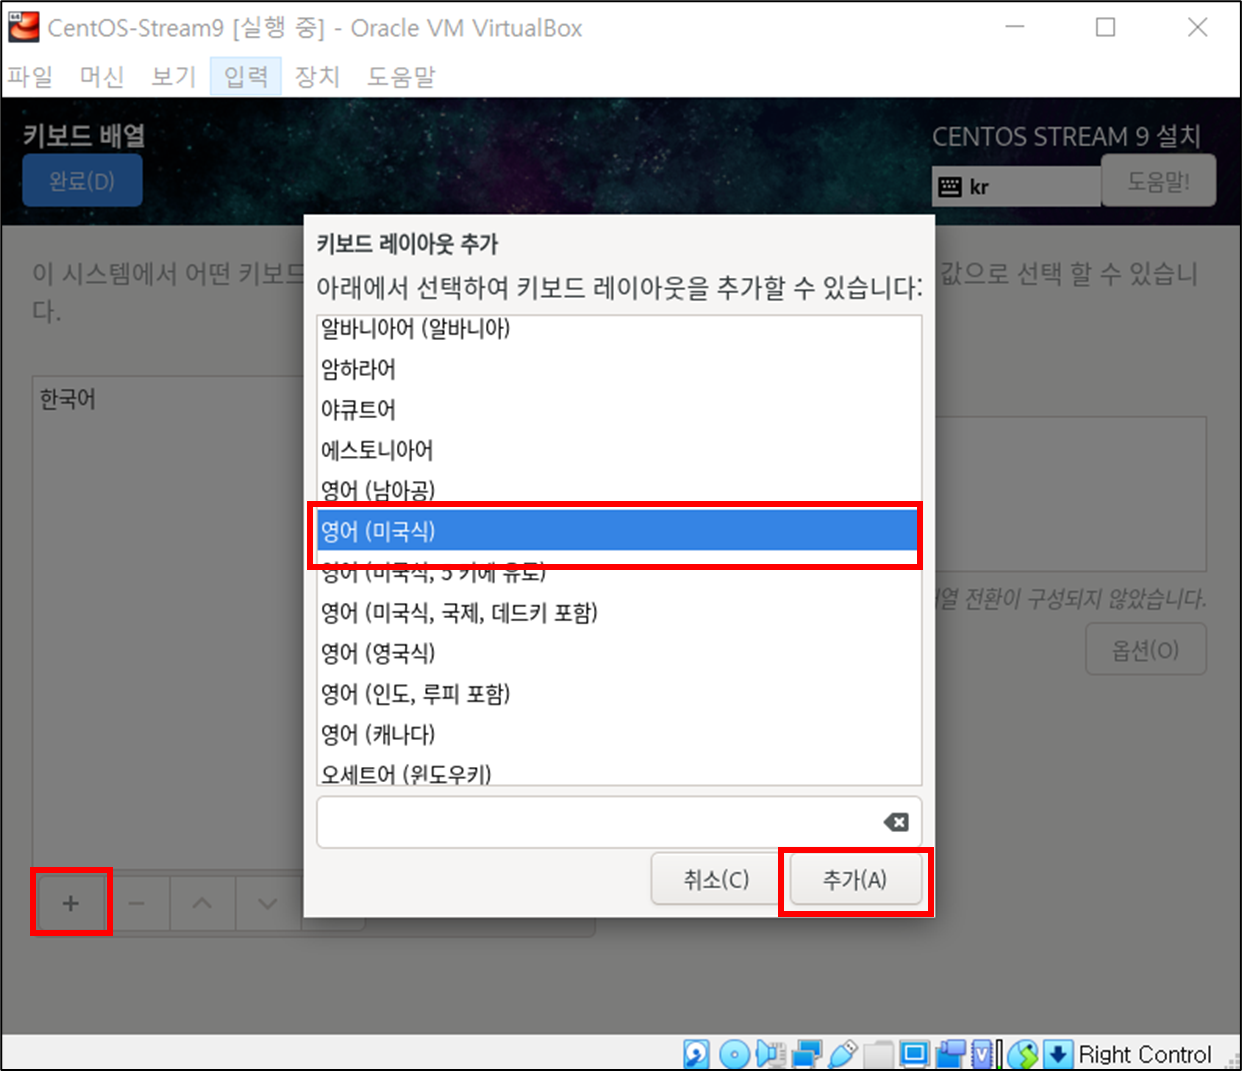This screenshot has width=1242, height=1071.
Task: Click the virtualization CPU status icon
Action: (x=983, y=1054)
